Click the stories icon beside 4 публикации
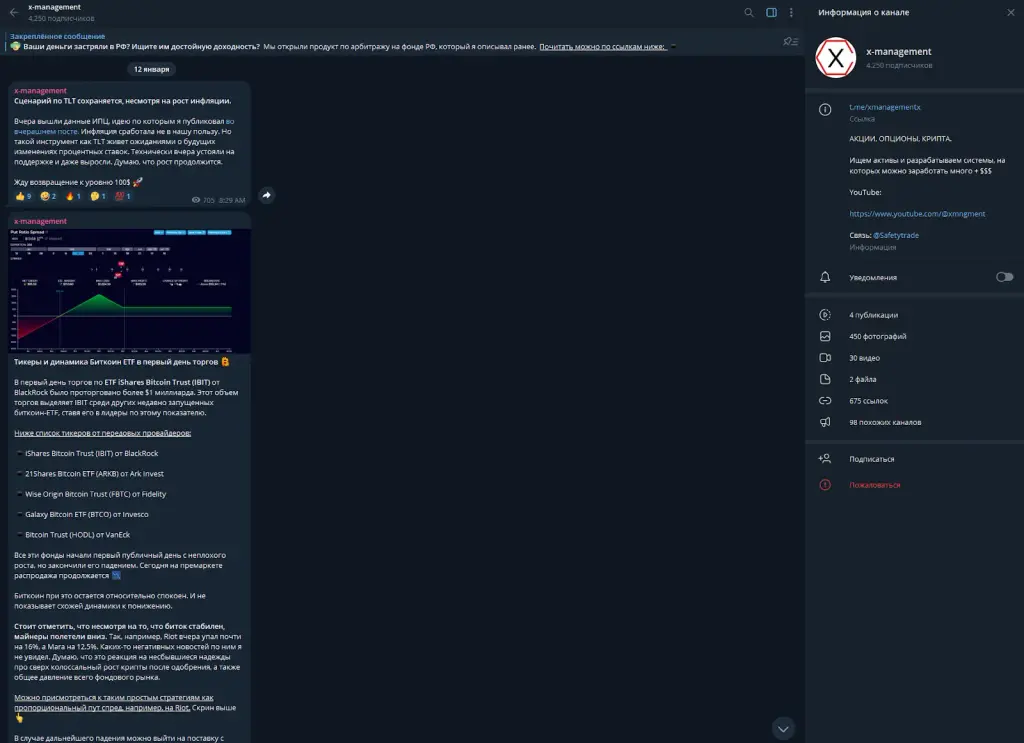1024x743 pixels. 825,315
